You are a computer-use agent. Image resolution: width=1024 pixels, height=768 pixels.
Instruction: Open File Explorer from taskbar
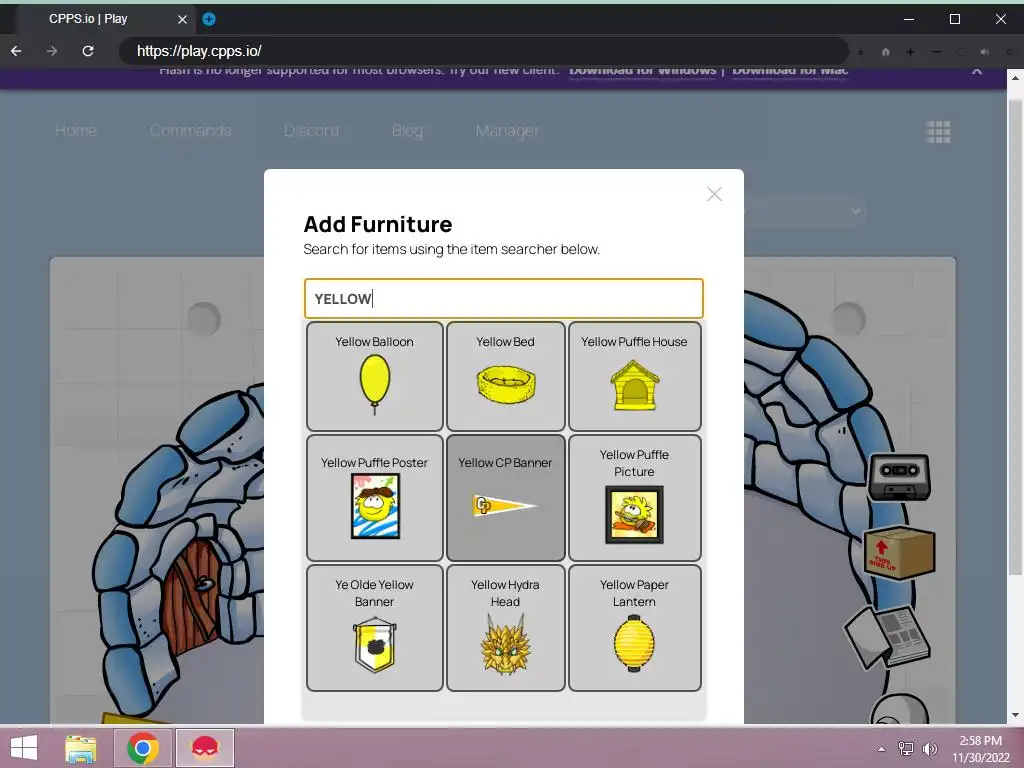(x=80, y=748)
